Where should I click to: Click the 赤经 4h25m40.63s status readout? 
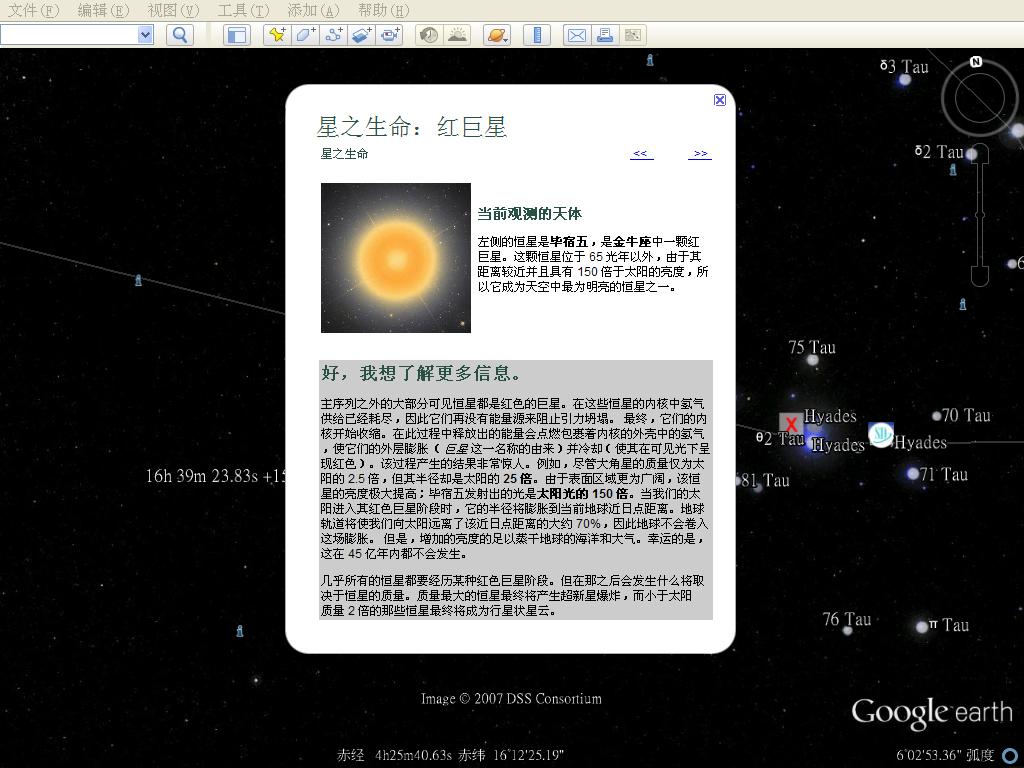pos(394,756)
